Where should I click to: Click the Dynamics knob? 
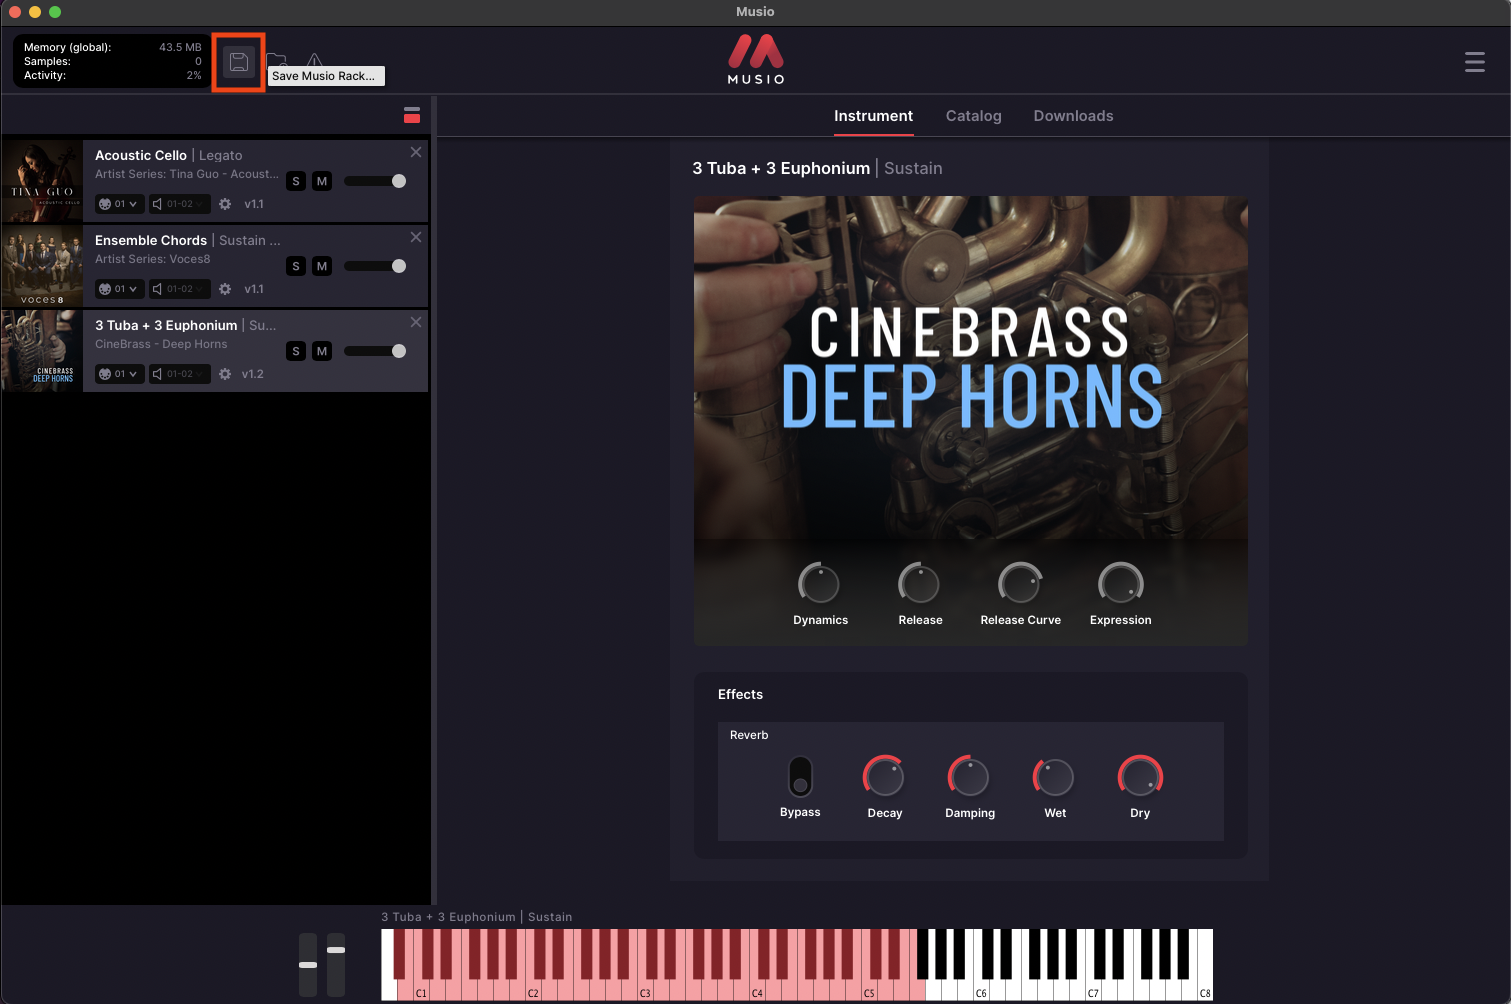coord(819,583)
